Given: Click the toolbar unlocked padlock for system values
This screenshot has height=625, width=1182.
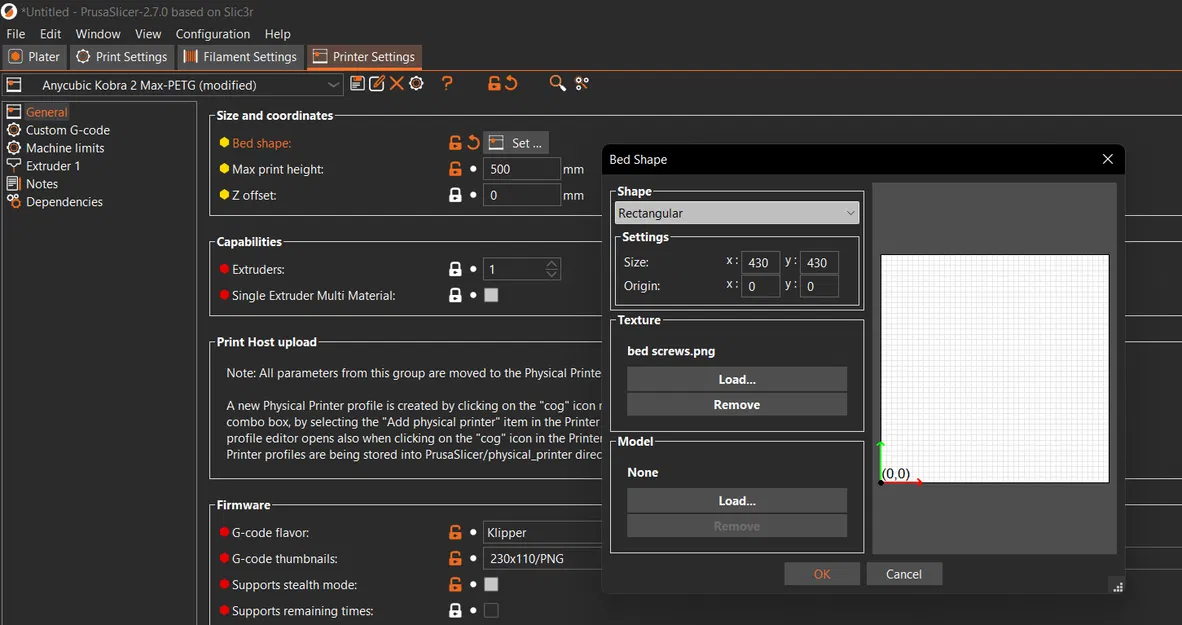Looking at the screenshot, I should coord(494,84).
